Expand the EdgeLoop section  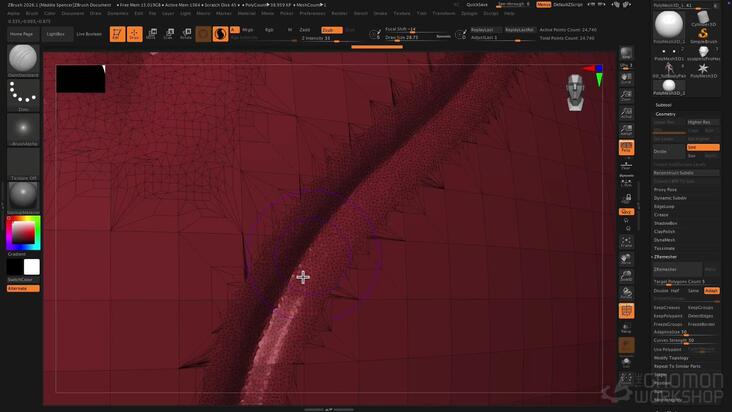[x=664, y=206]
